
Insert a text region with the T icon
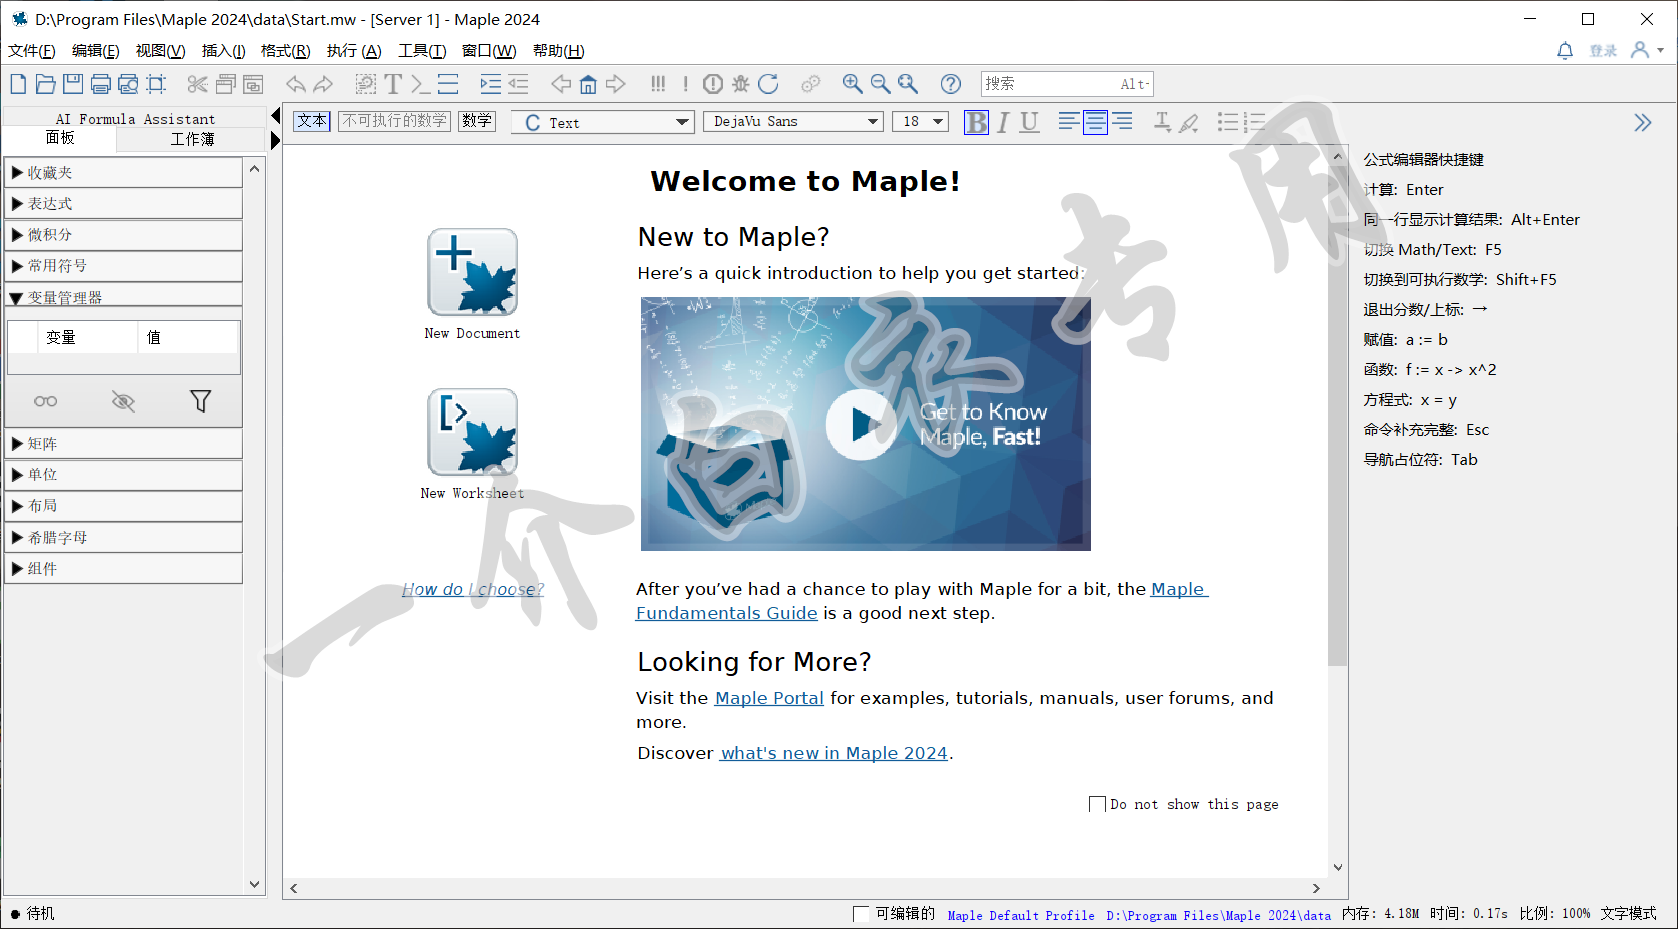(x=393, y=84)
